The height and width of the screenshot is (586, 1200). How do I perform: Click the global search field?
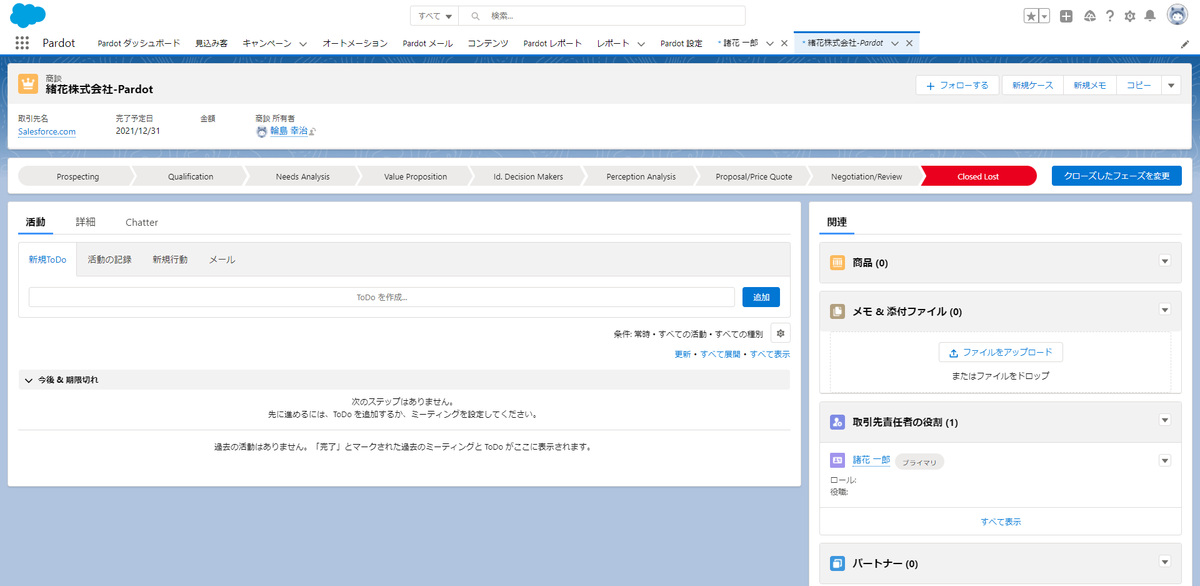tap(603, 16)
